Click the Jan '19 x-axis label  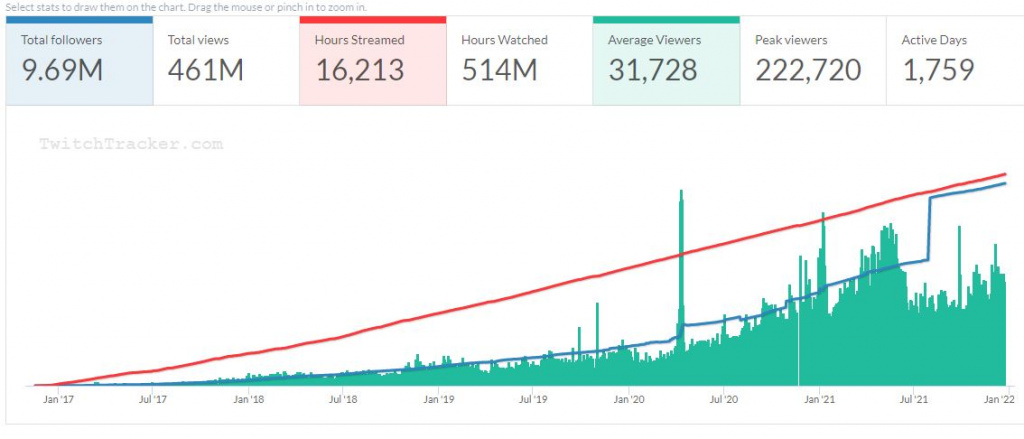click(x=440, y=398)
